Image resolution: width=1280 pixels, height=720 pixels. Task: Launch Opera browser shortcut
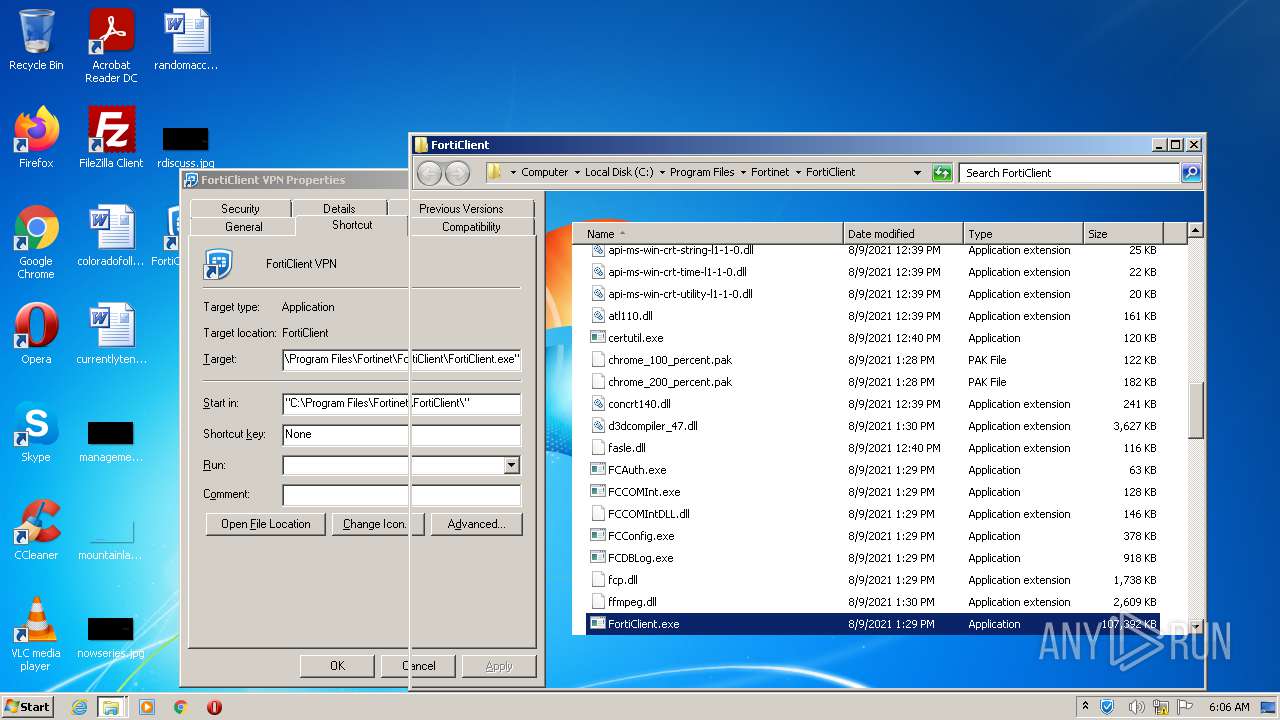click(x=36, y=334)
